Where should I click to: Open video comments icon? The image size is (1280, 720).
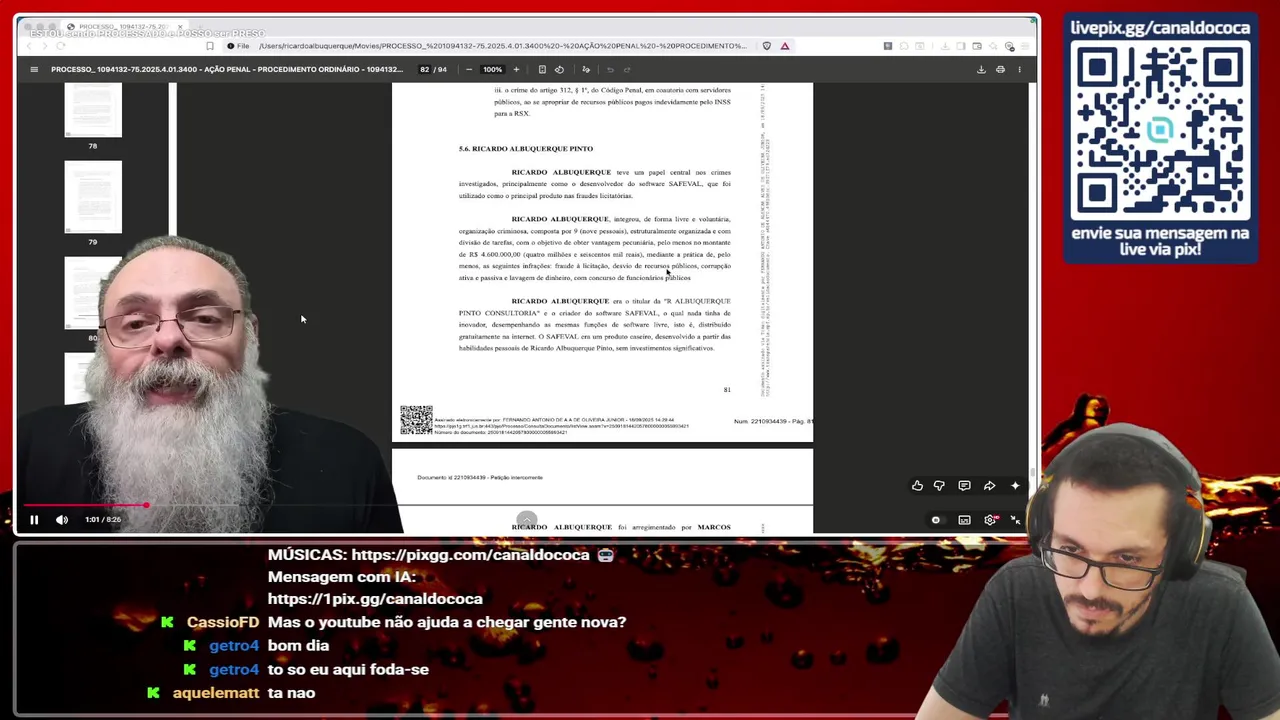point(964,486)
